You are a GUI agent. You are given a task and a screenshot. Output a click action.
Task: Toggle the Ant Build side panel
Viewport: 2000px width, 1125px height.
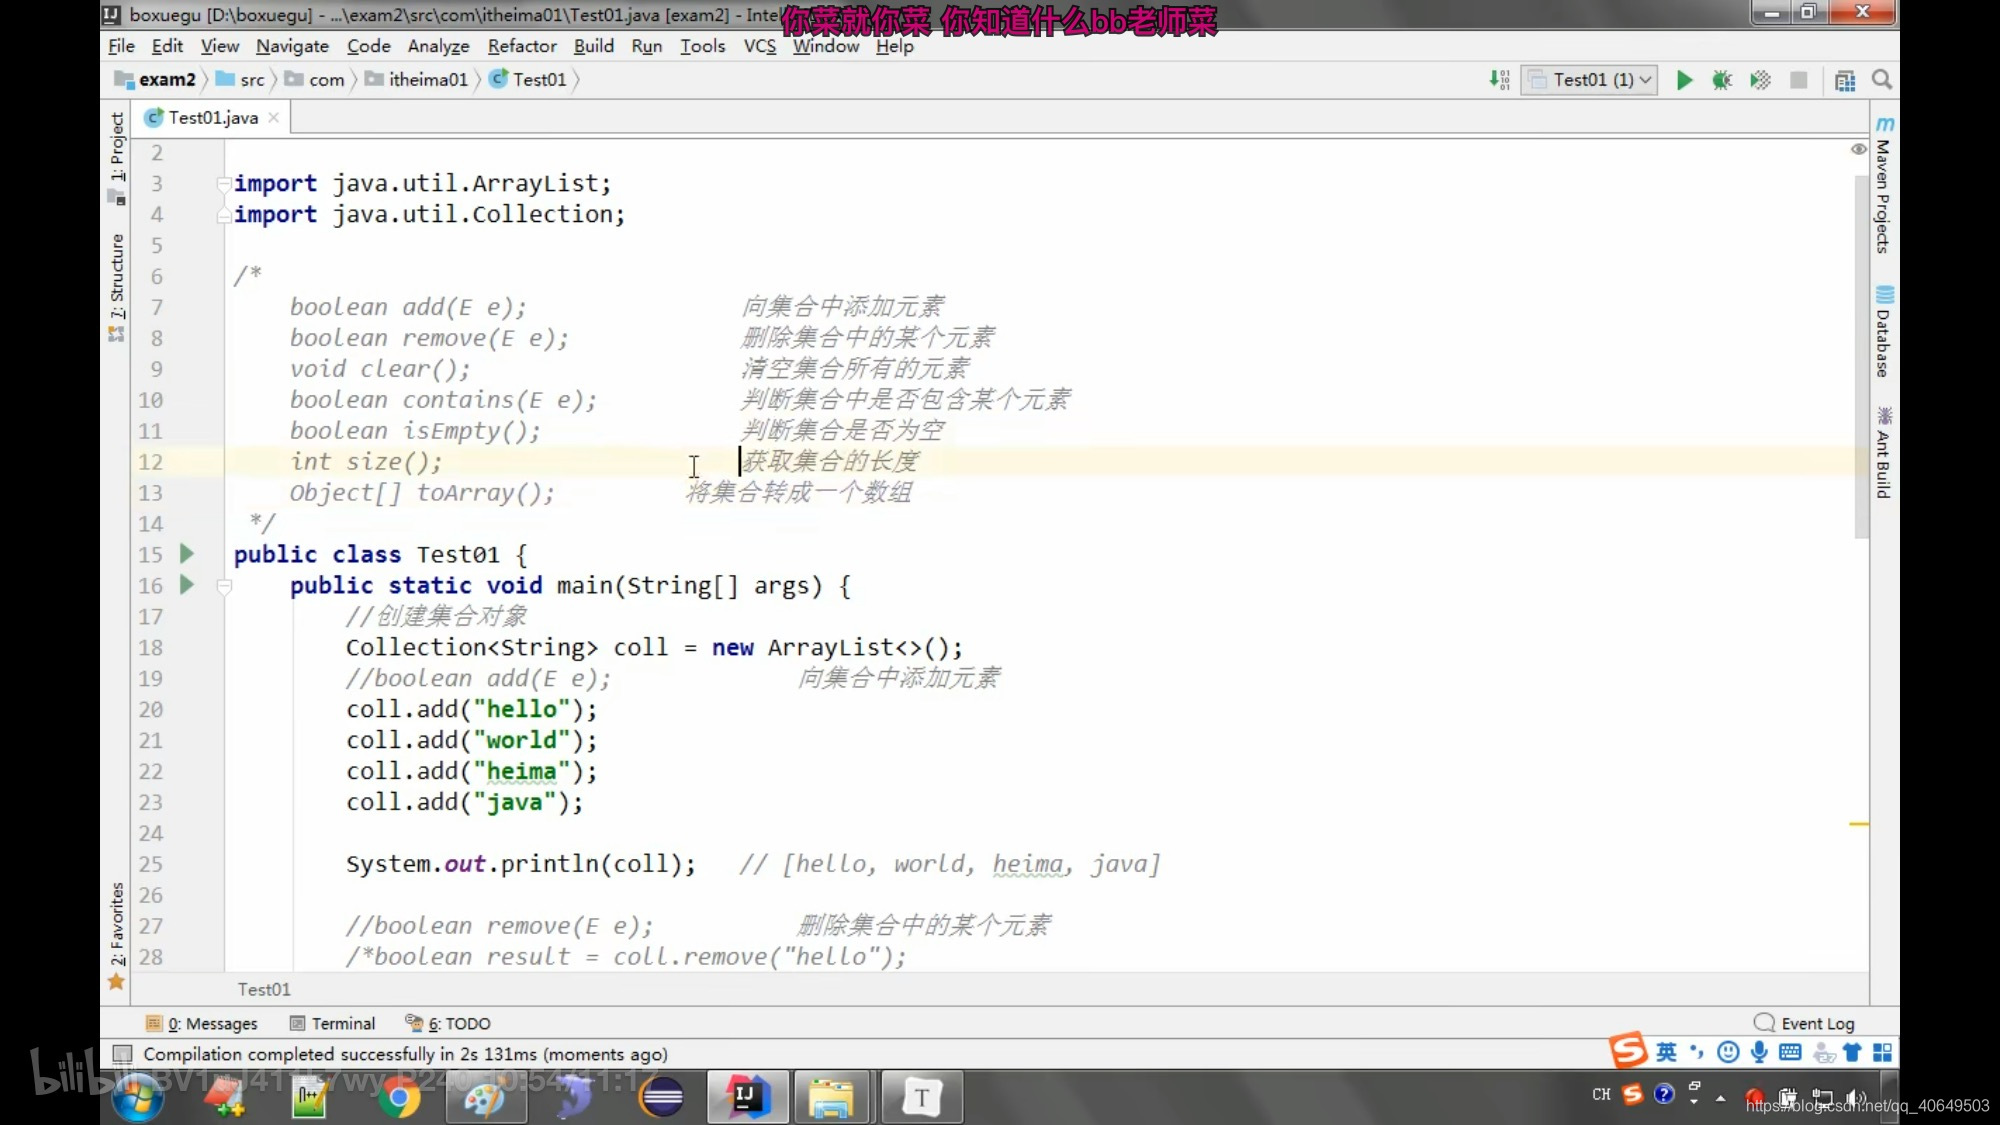pos(1884,452)
